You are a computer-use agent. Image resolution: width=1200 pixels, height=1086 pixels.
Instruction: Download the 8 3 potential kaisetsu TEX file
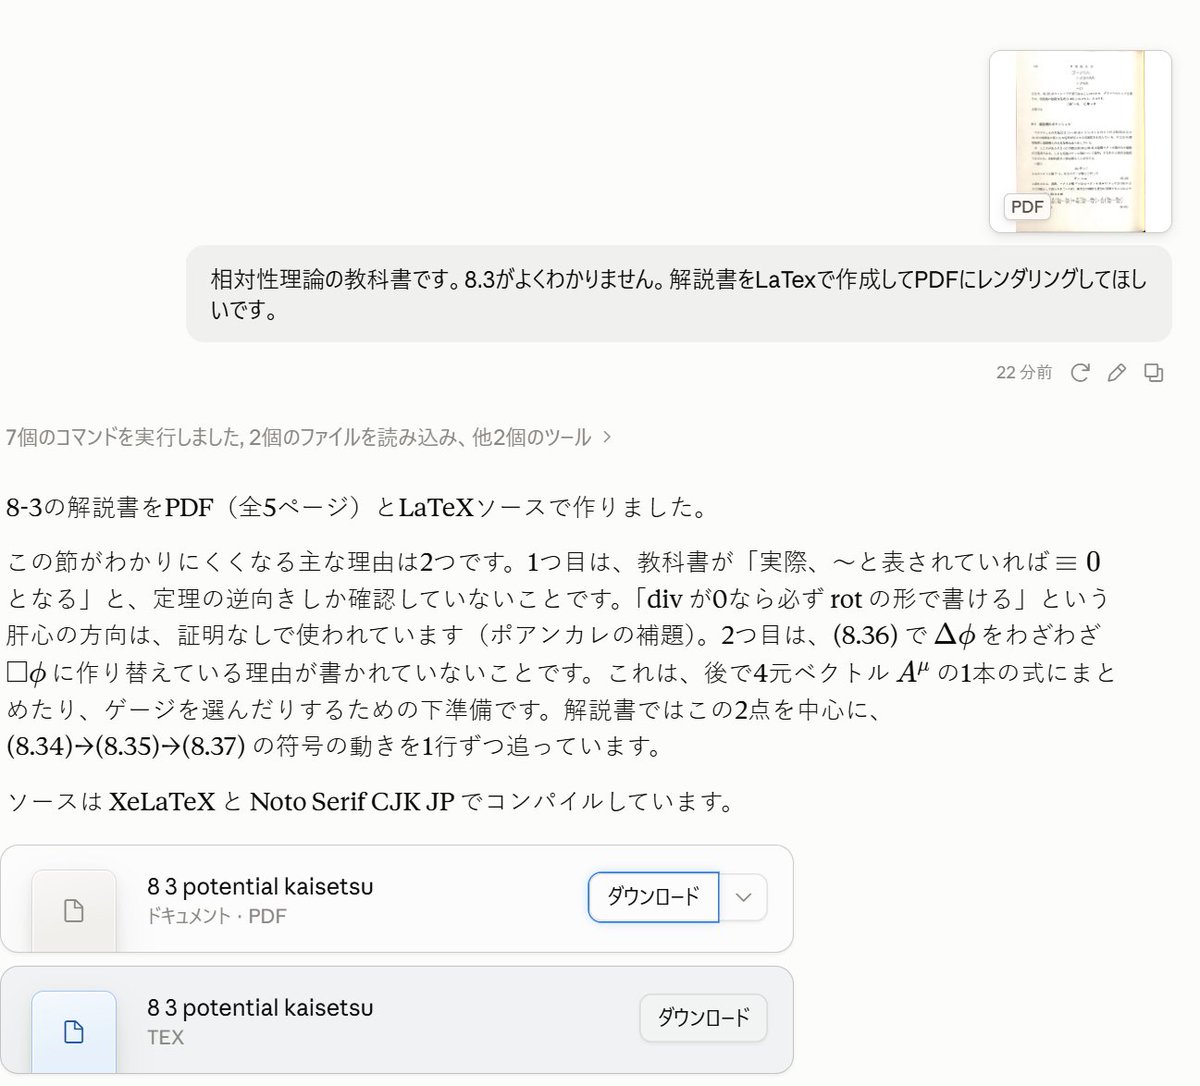(703, 1018)
